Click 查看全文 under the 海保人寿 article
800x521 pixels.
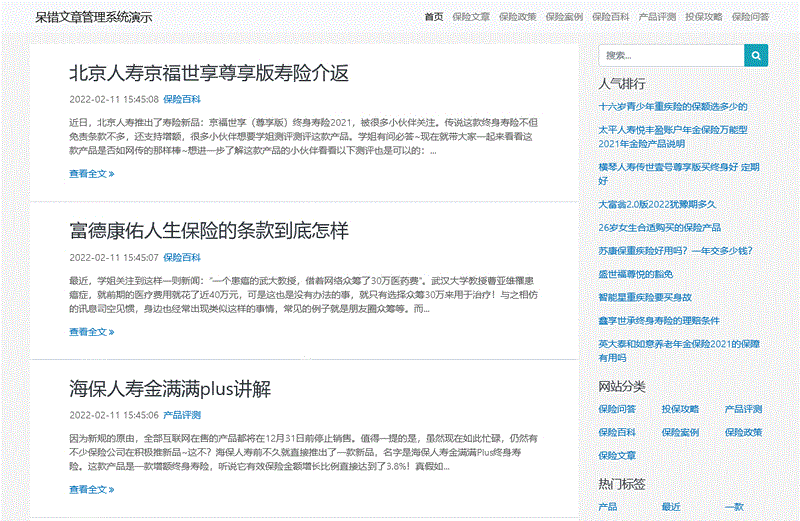(91, 490)
